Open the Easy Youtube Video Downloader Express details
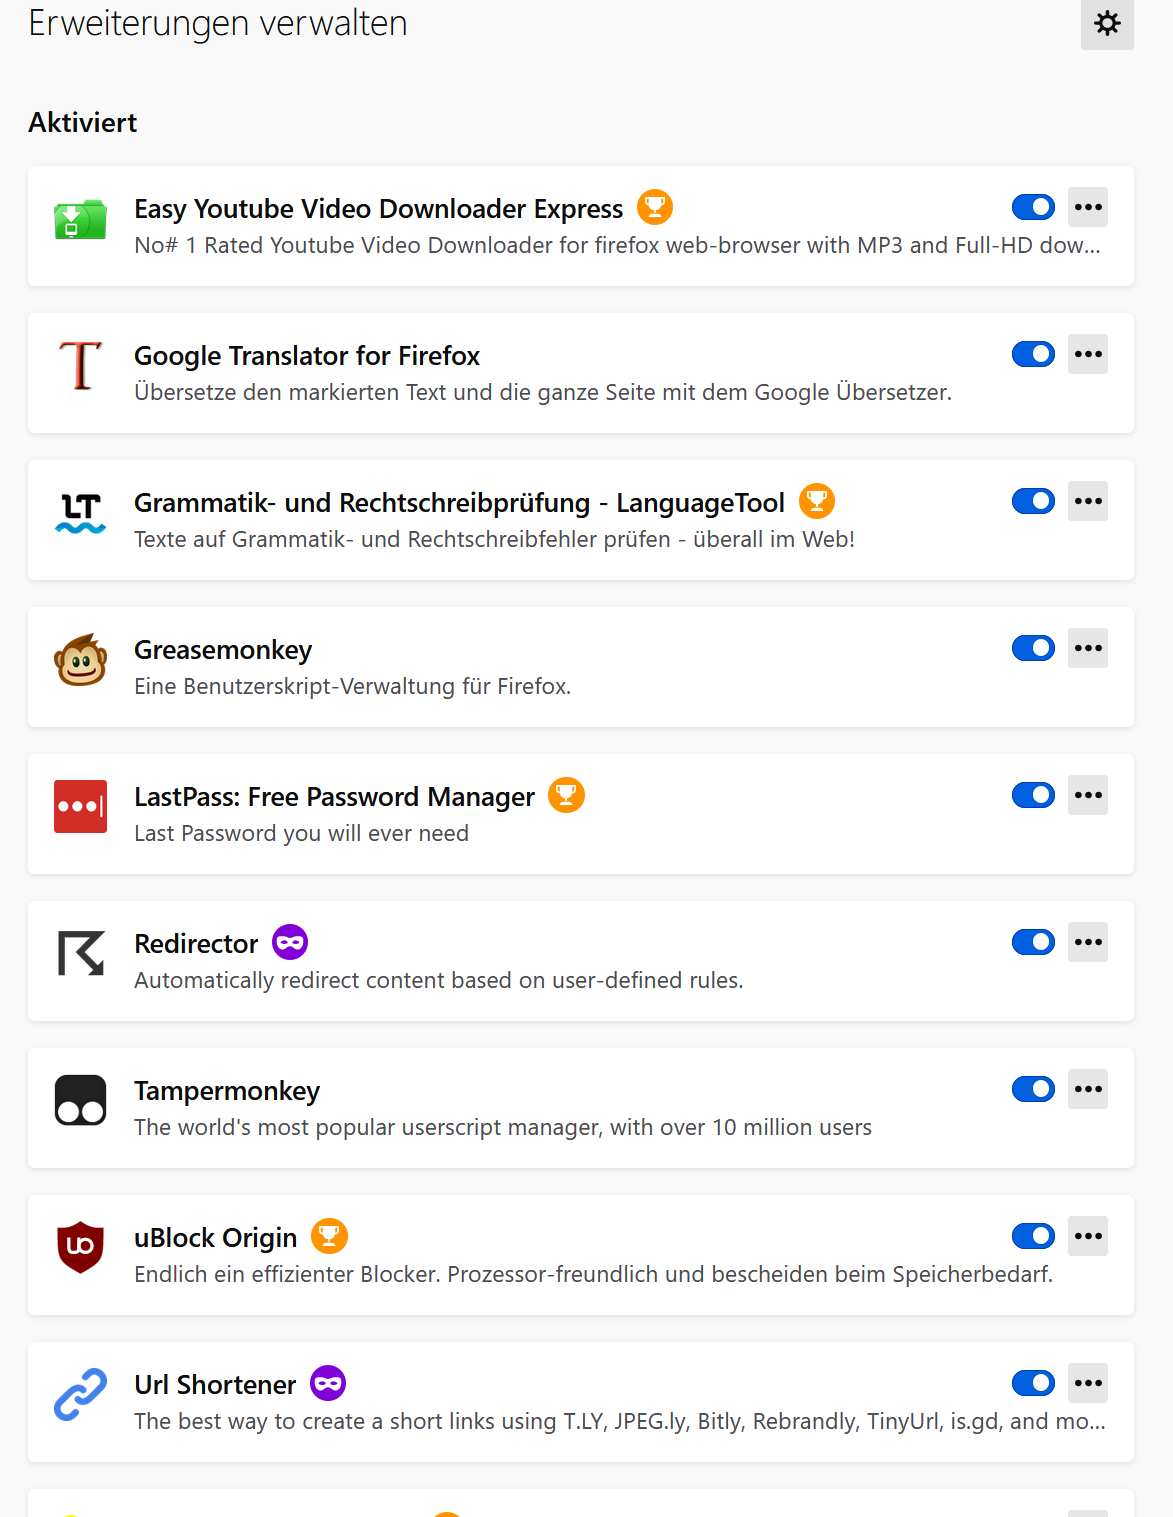The width and height of the screenshot is (1173, 1517). click(x=378, y=209)
